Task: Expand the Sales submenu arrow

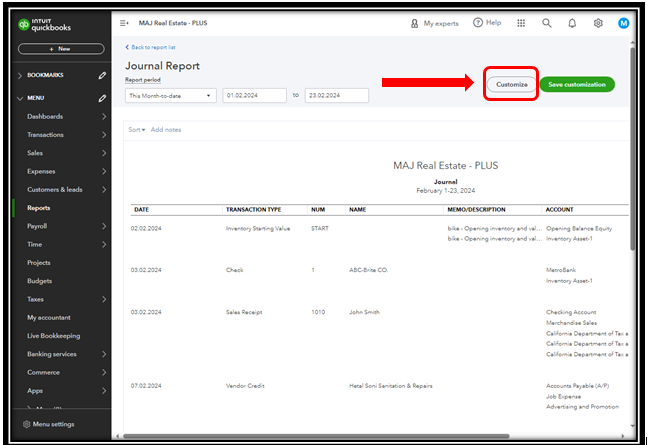Action: 104,153
